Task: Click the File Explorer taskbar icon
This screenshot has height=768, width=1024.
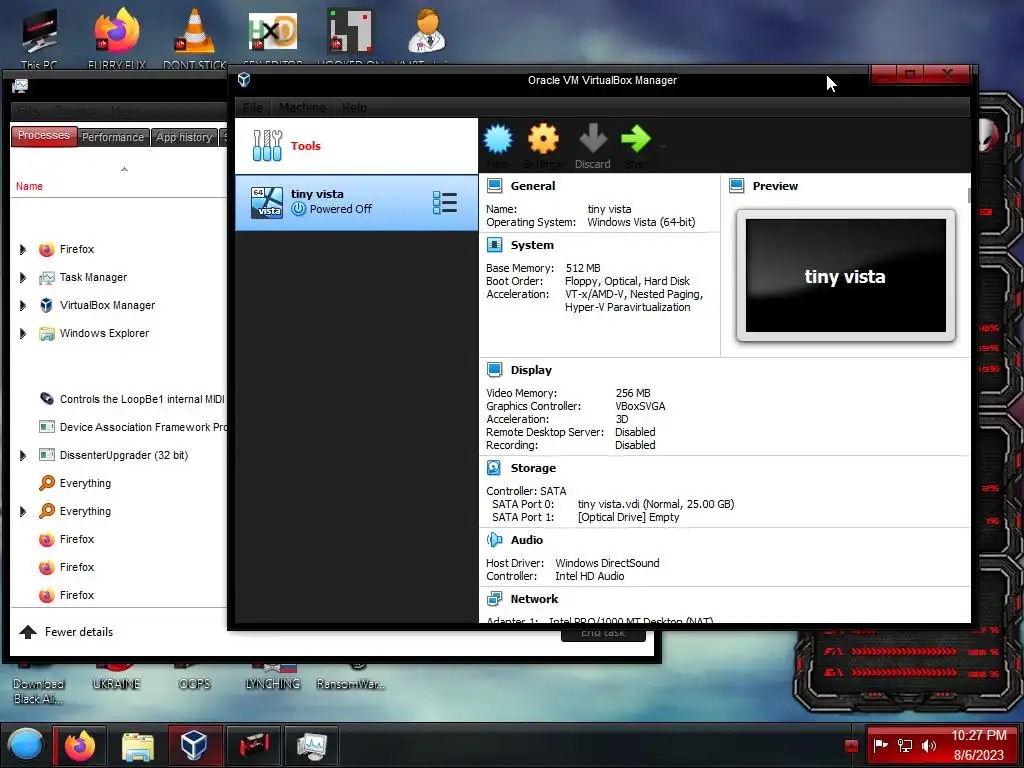Action: pyautogui.click(x=137, y=745)
